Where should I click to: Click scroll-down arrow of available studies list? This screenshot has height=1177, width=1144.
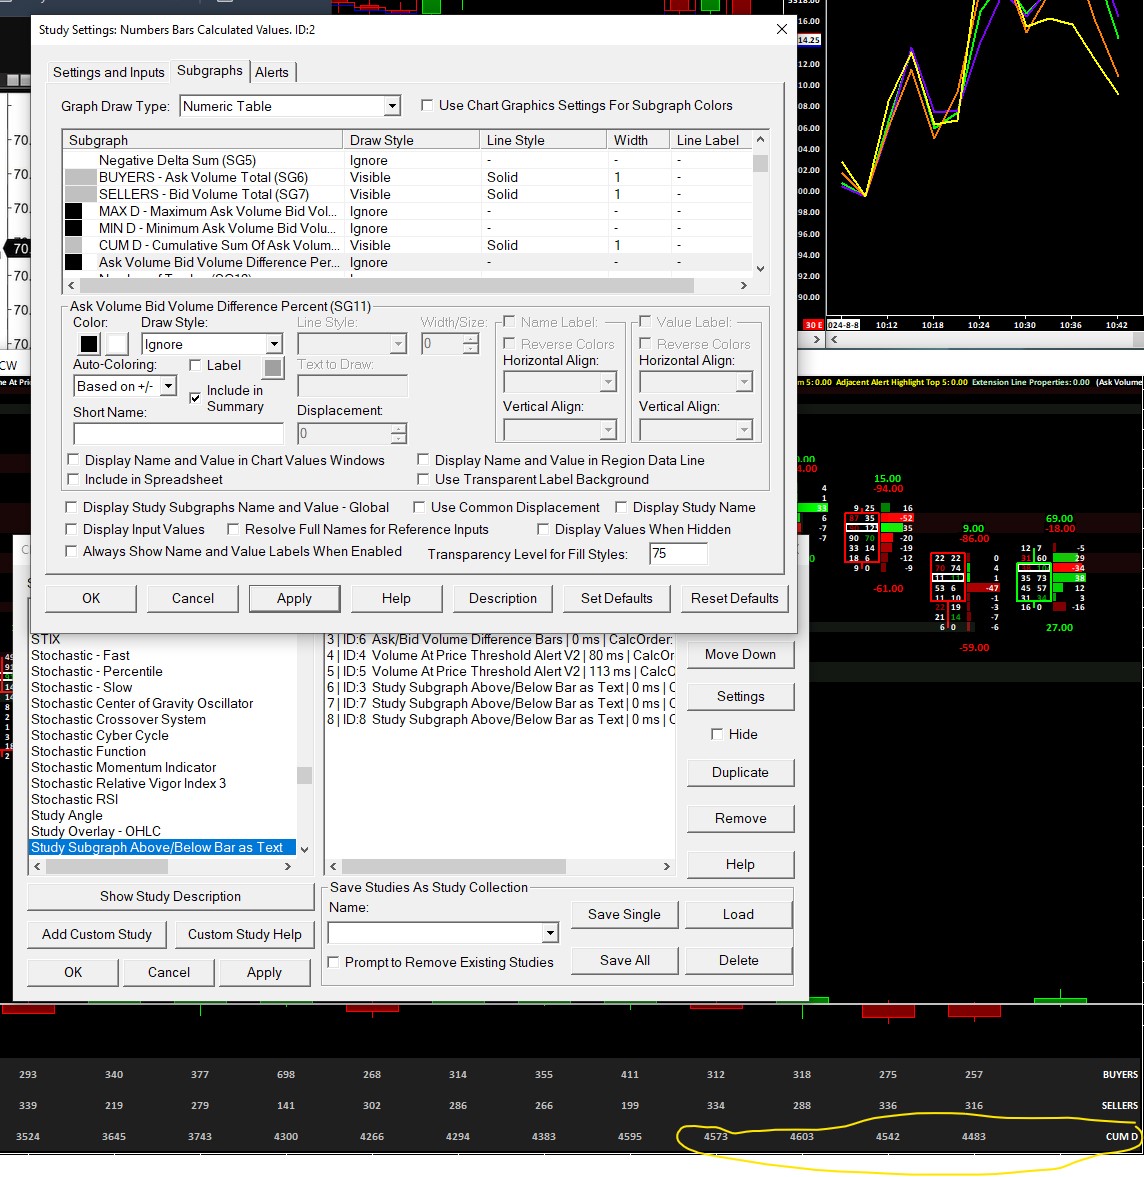(304, 849)
